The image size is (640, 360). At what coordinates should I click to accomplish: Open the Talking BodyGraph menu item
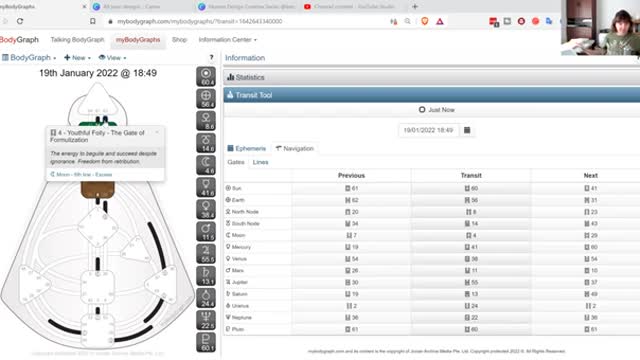click(77, 40)
